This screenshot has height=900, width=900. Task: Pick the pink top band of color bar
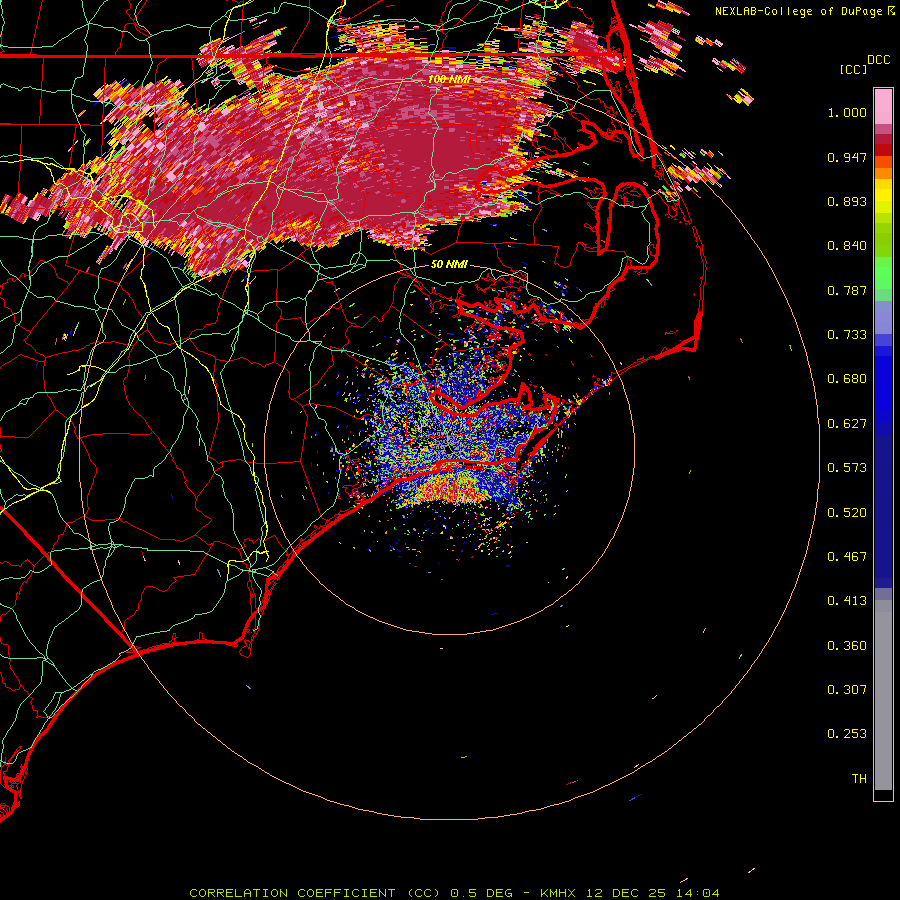pos(883,106)
